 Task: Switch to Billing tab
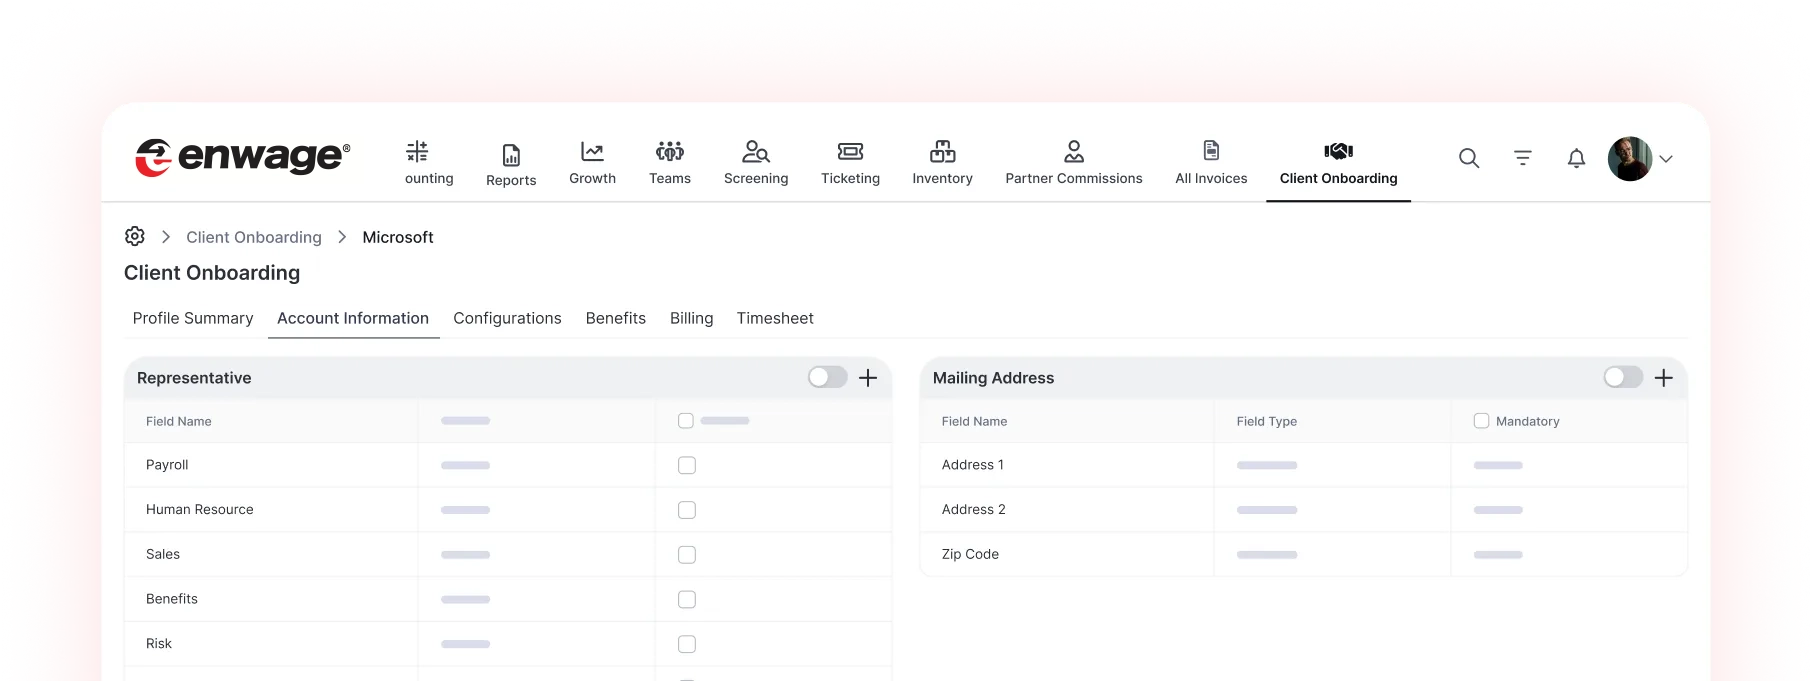[691, 318]
